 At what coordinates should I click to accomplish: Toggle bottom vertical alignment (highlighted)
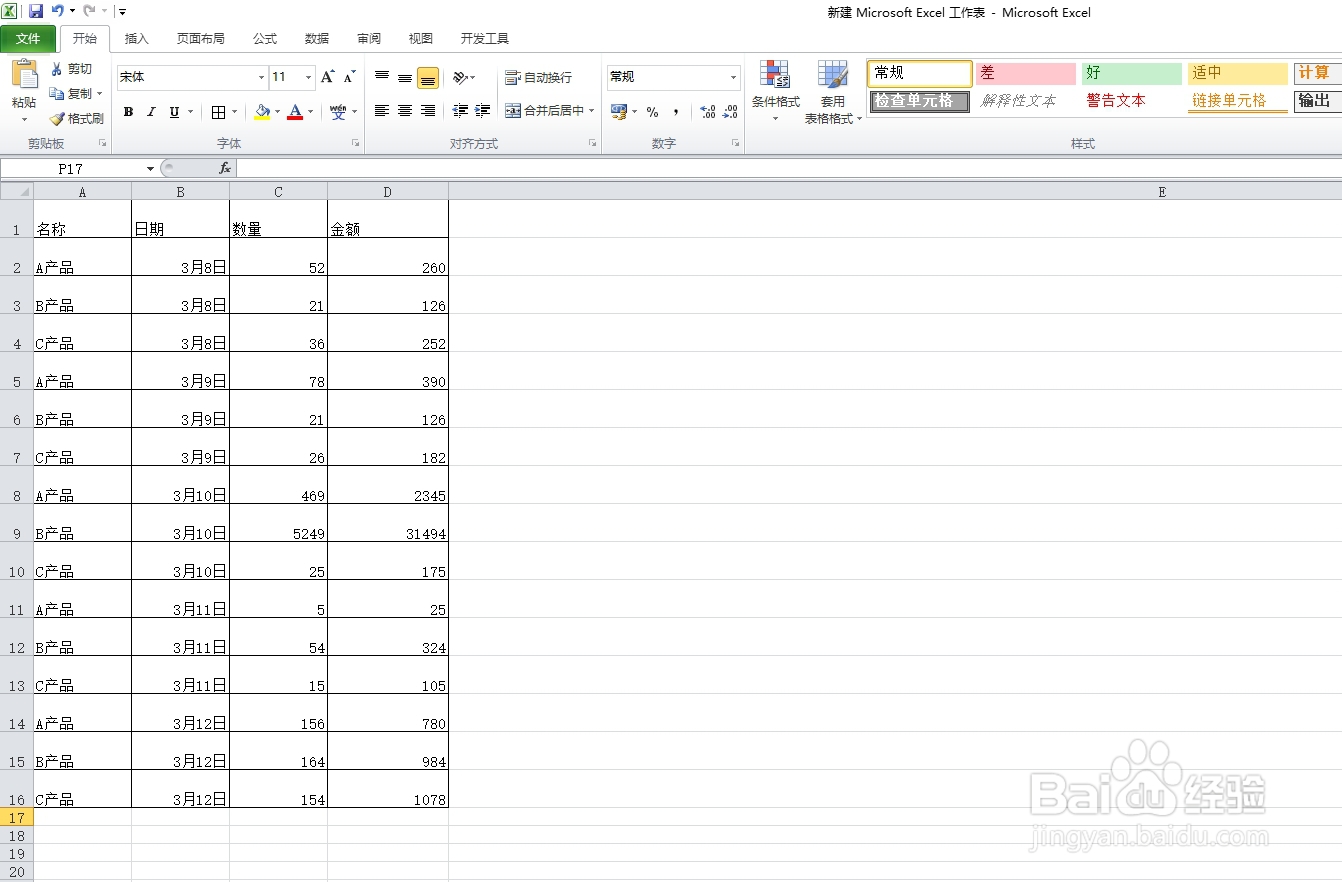(x=428, y=77)
